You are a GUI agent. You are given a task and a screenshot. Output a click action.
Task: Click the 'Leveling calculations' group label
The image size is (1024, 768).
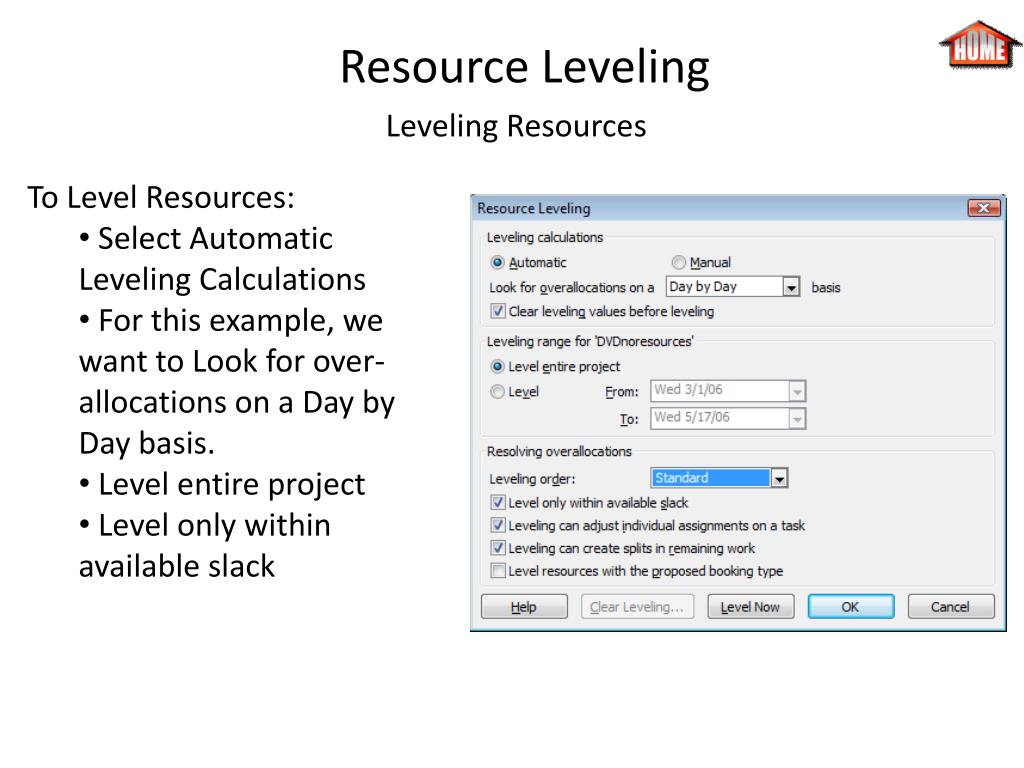pos(545,237)
